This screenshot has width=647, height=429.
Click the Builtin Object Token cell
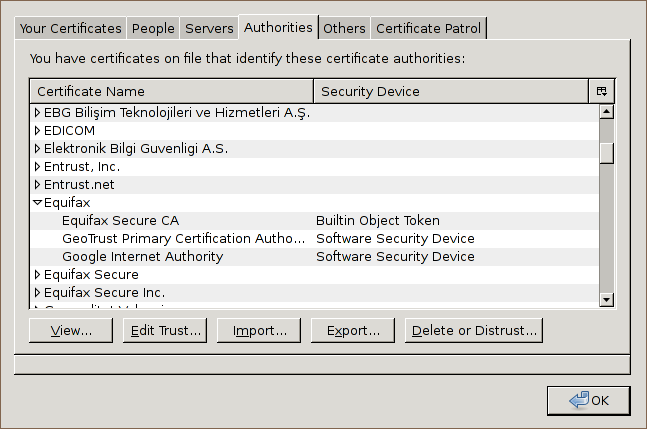[x=378, y=221]
